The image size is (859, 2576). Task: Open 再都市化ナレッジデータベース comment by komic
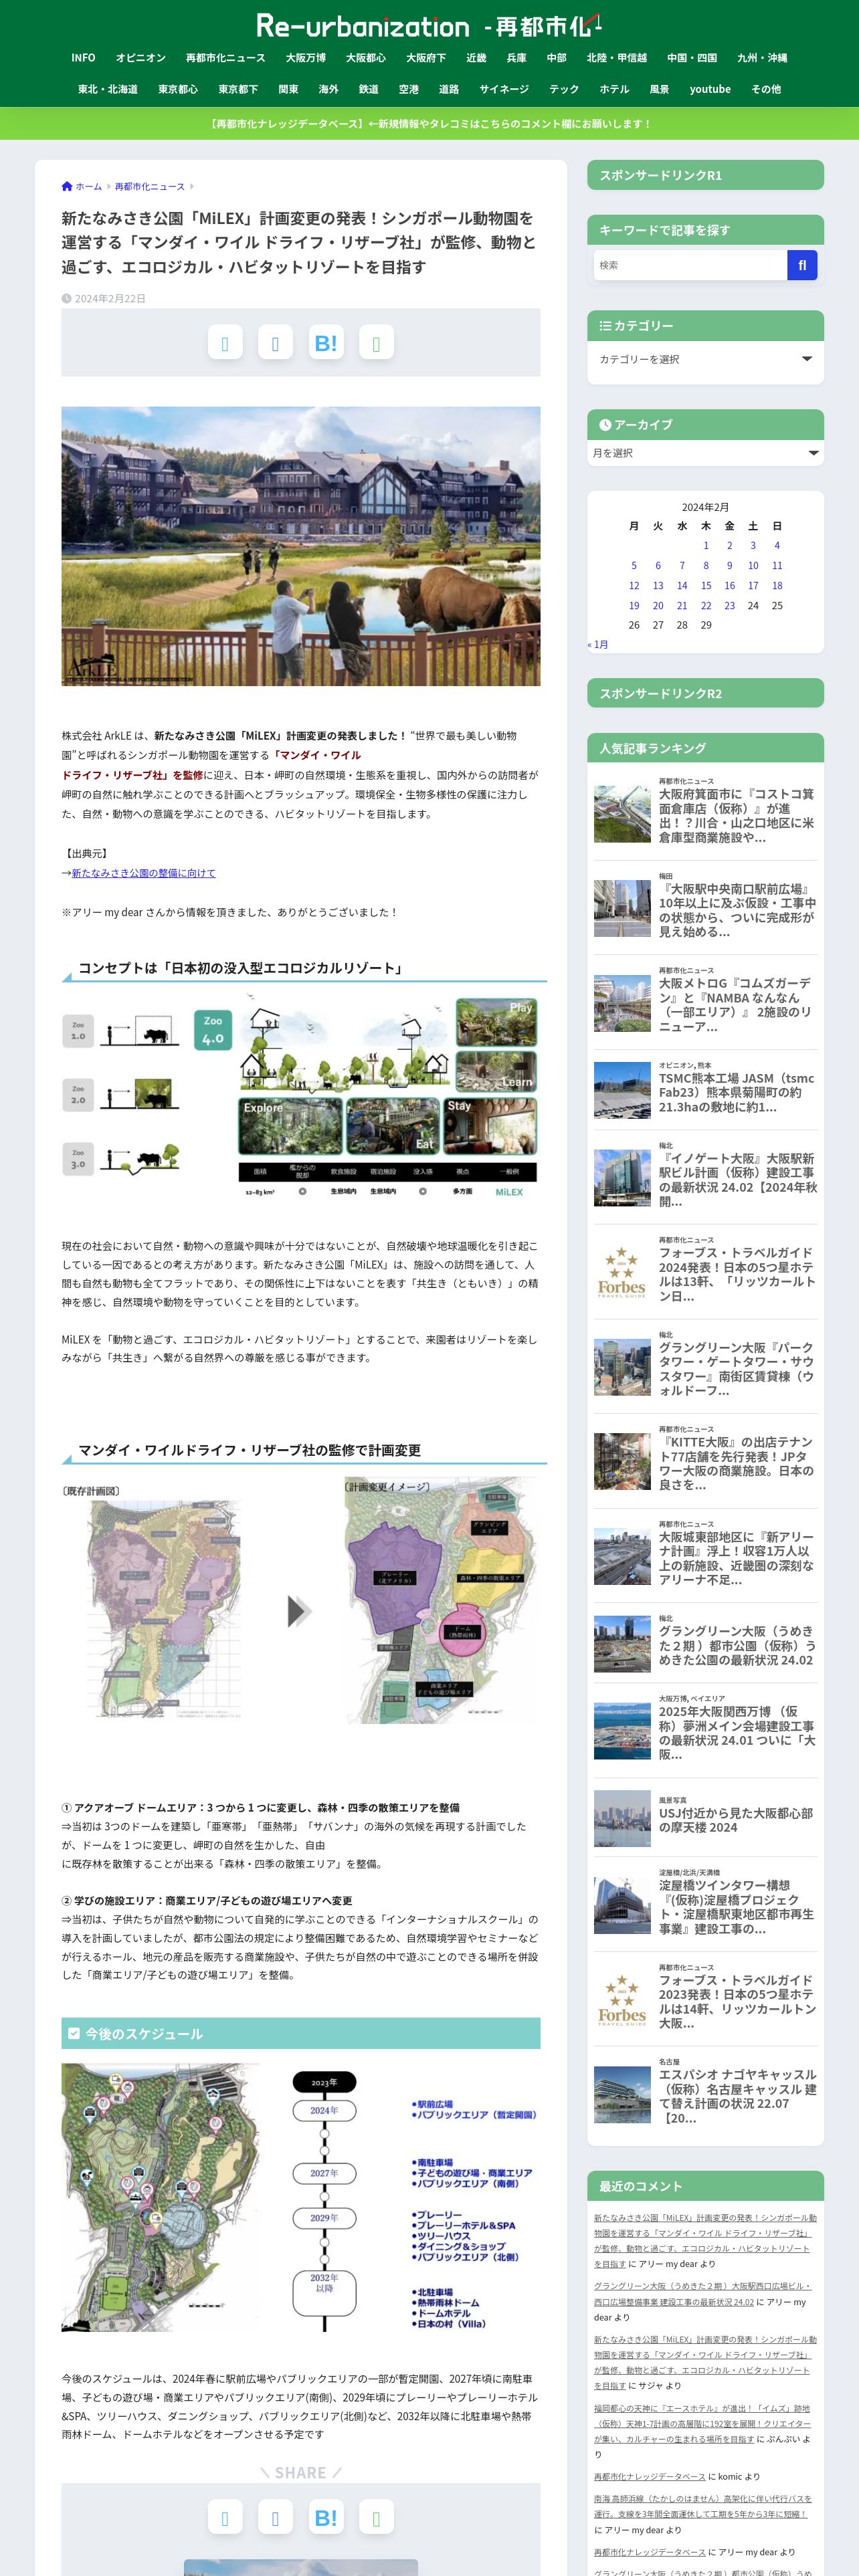tap(650, 2477)
